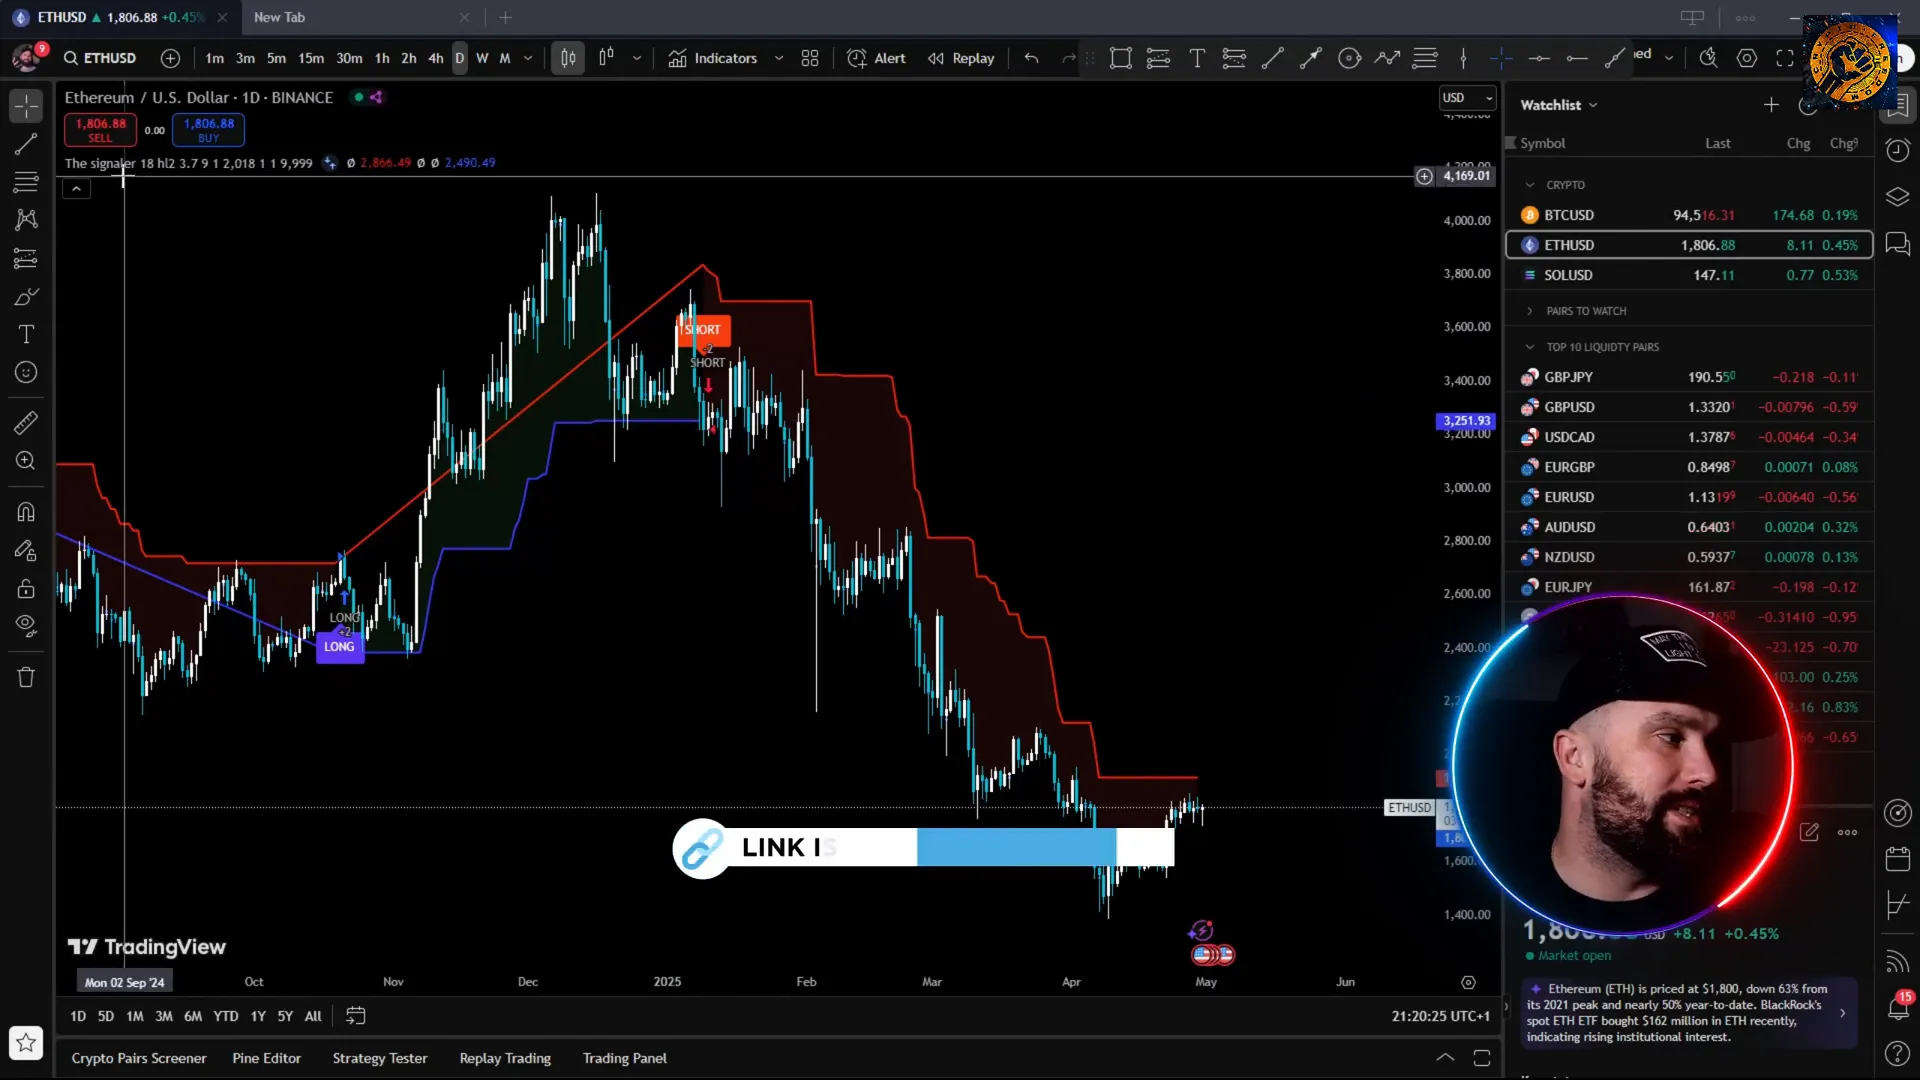Open the Fibonacci and Gann tools
The height and width of the screenshot is (1080, 1920).
click(26, 182)
